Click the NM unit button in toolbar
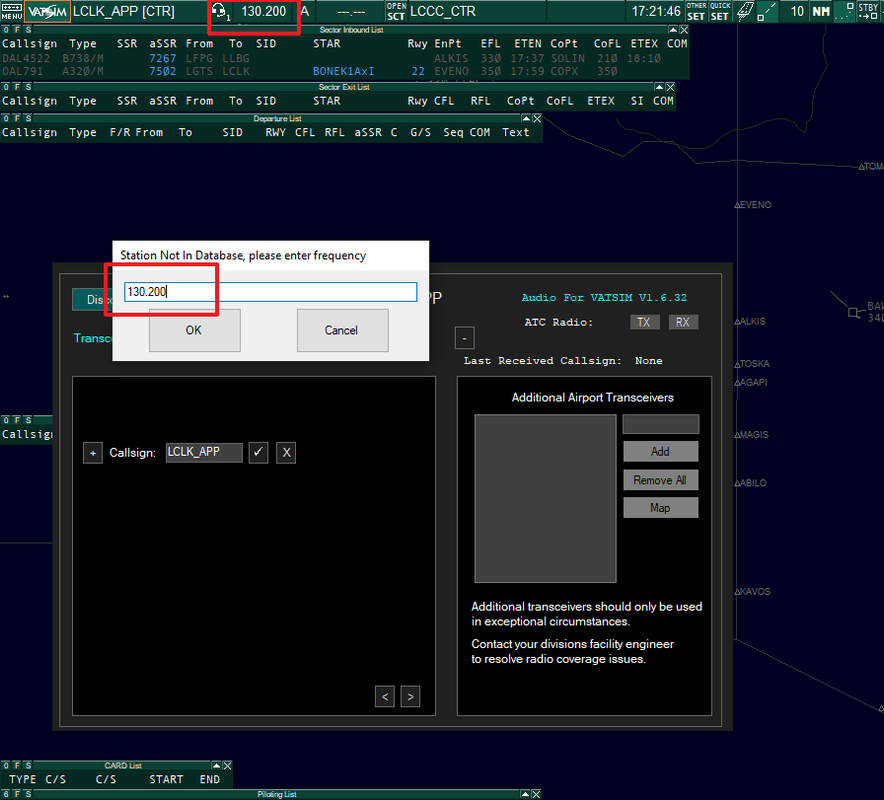 (x=821, y=11)
